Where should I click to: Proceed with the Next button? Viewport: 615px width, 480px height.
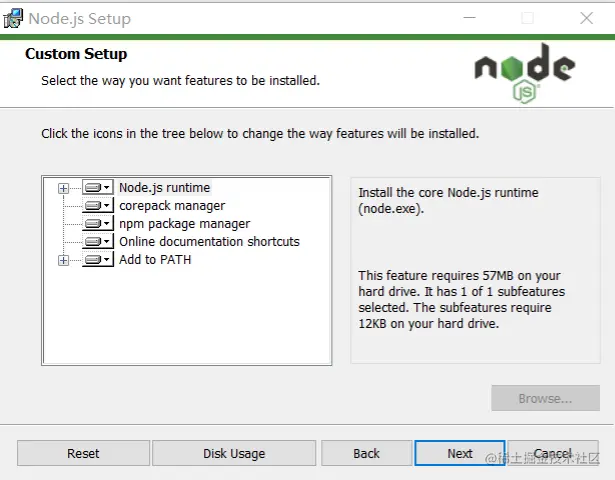[460, 453]
